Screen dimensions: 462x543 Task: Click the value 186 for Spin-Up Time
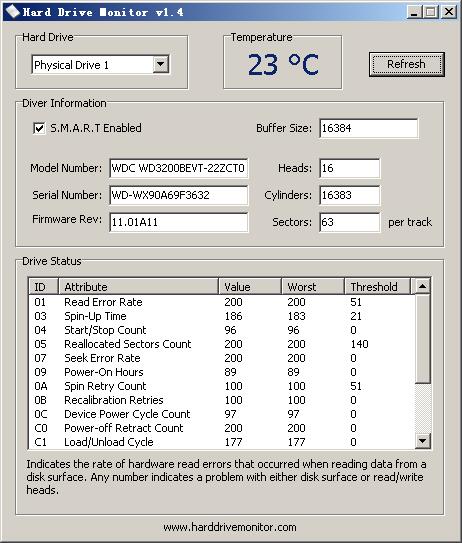tap(233, 316)
